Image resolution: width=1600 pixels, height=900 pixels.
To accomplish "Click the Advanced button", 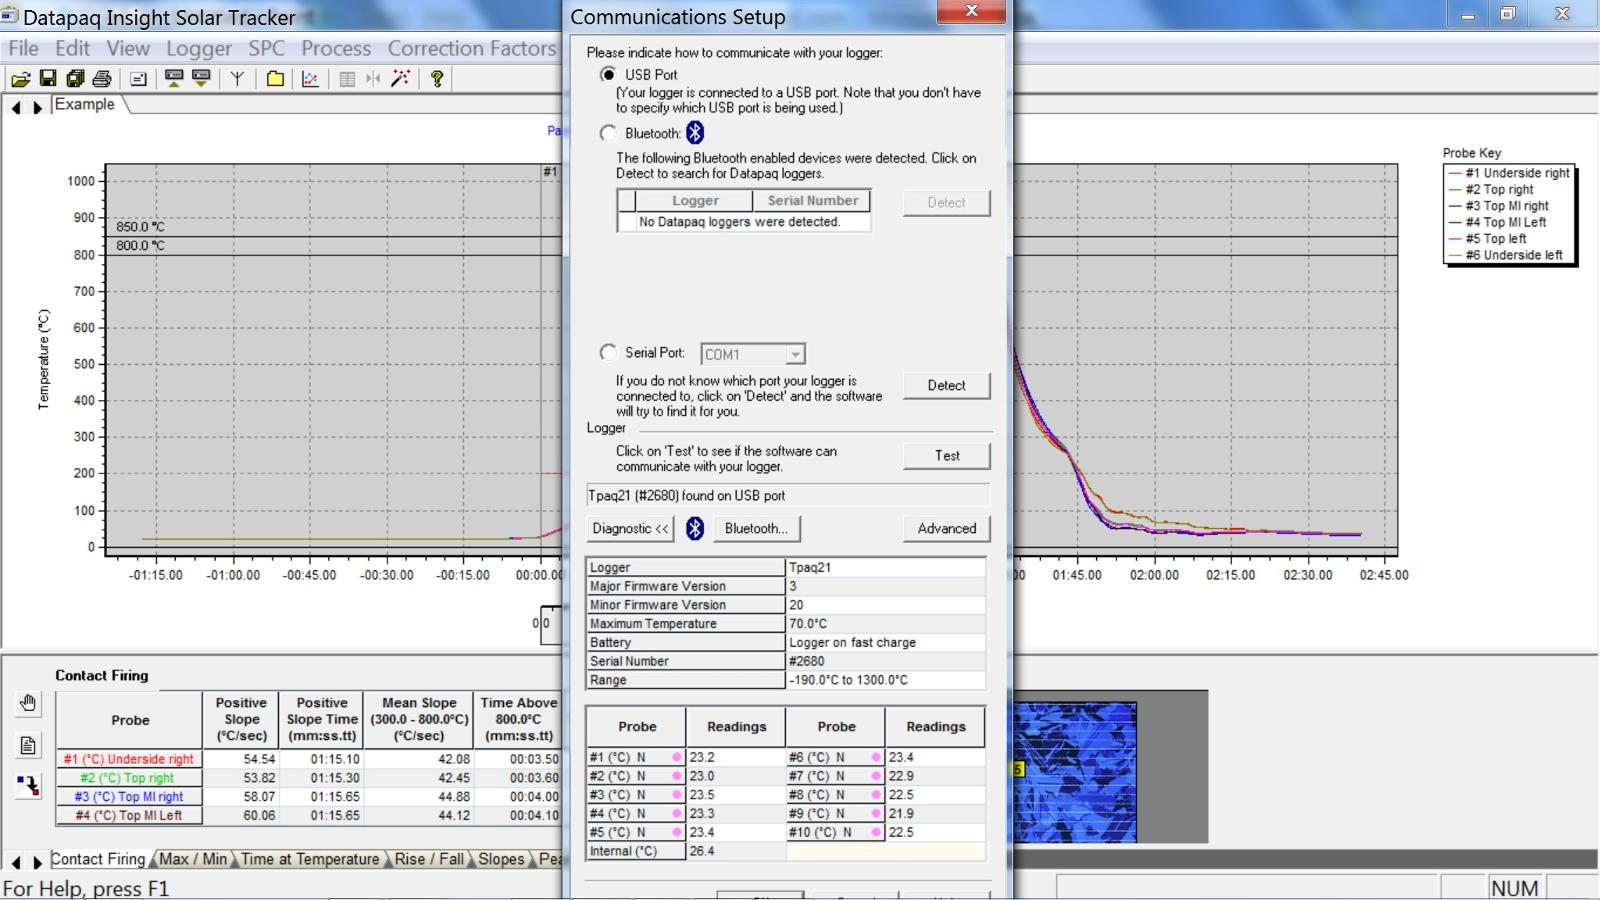I will [946, 529].
